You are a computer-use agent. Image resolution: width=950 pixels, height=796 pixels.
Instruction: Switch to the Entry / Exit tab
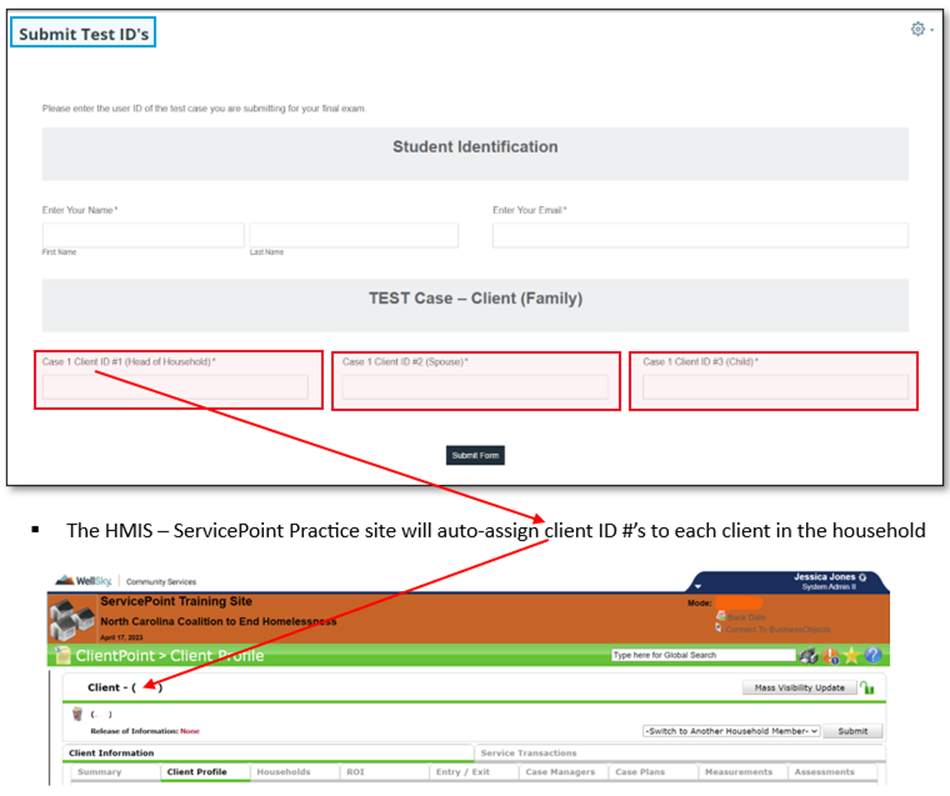(x=463, y=772)
